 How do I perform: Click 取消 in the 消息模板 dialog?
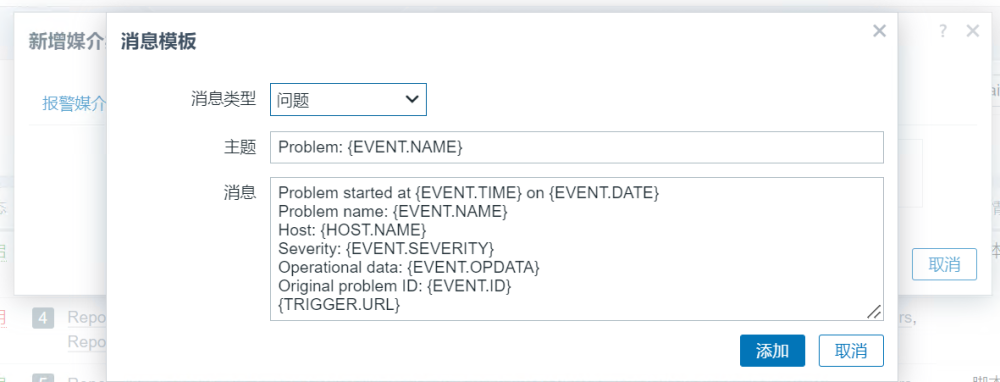tap(851, 351)
